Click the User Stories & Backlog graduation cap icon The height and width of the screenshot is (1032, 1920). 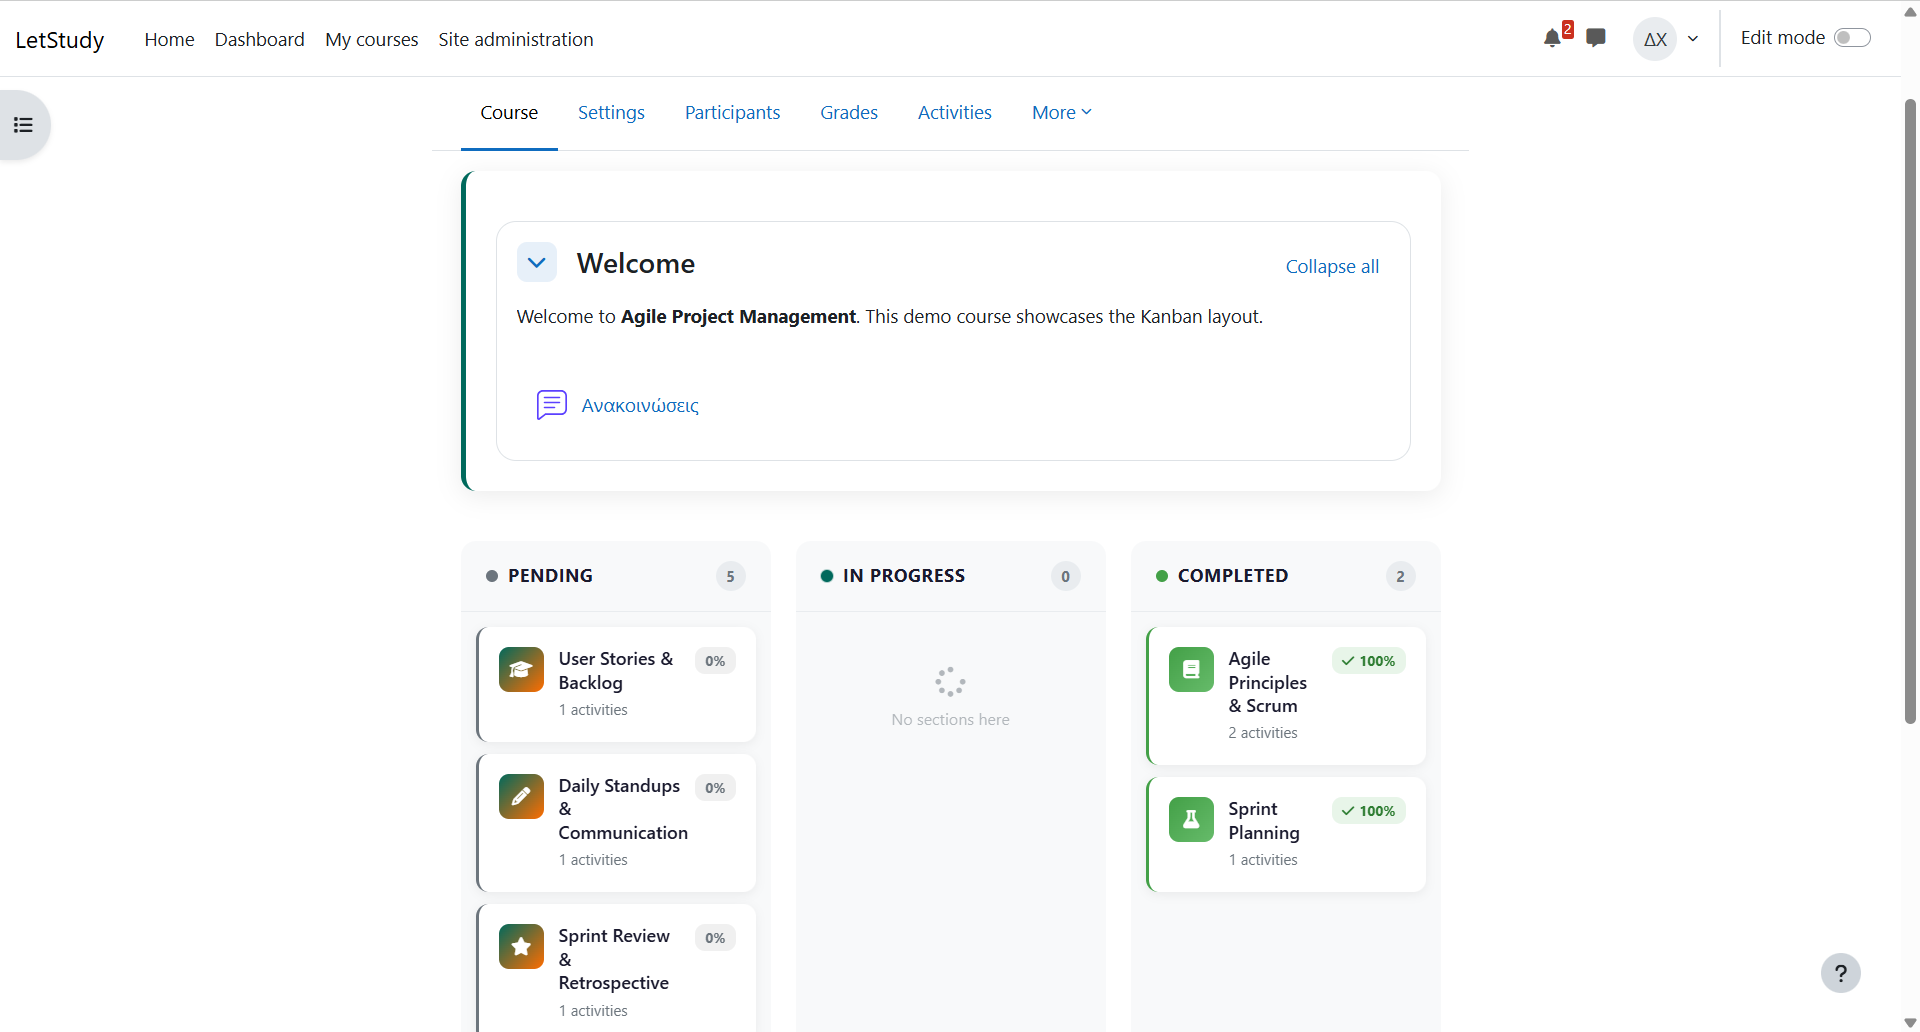[x=521, y=670]
